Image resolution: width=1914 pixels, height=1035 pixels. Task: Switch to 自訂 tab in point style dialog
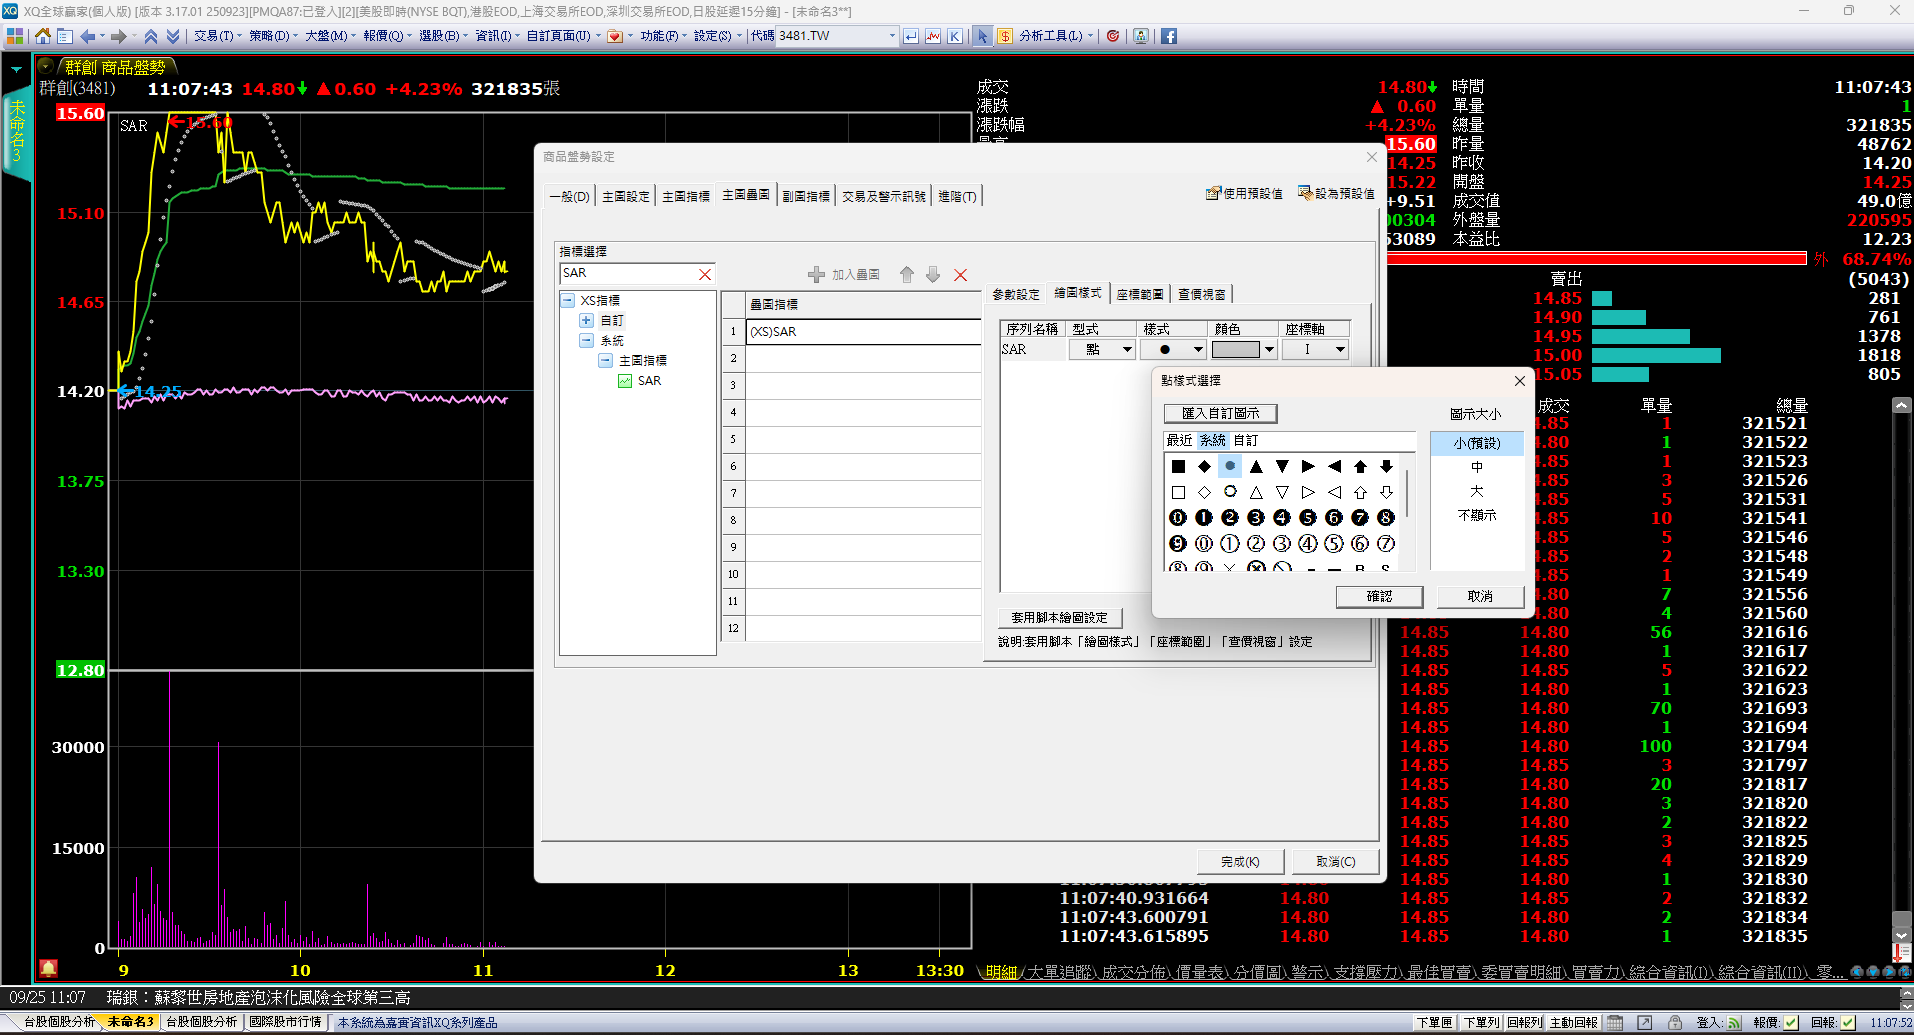(x=1245, y=441)
